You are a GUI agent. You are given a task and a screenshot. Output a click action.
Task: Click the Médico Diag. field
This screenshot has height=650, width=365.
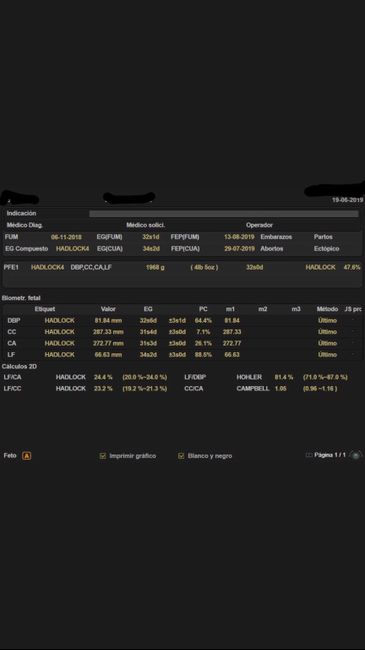25,225
